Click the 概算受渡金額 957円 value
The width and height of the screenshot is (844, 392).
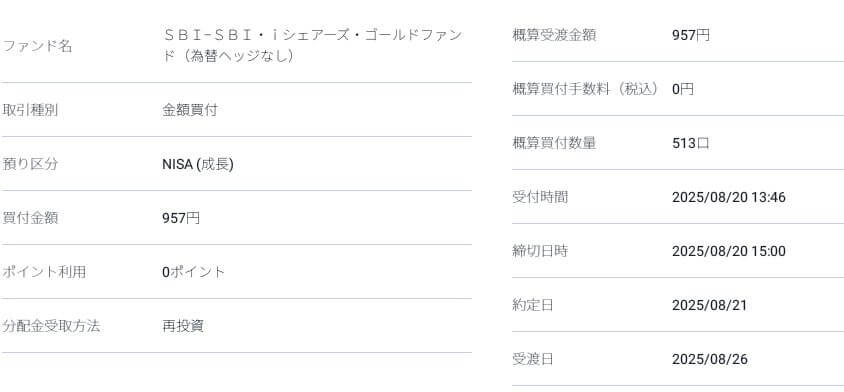(691, 36)
